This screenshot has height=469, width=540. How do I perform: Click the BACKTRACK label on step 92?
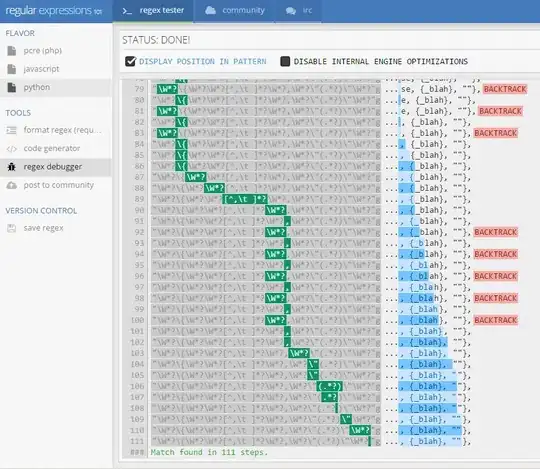tap(496, 232)
